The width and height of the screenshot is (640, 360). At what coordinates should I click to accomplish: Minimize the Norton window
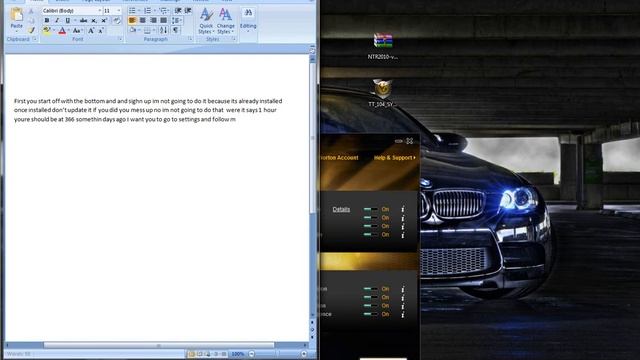tap(399, 141)
